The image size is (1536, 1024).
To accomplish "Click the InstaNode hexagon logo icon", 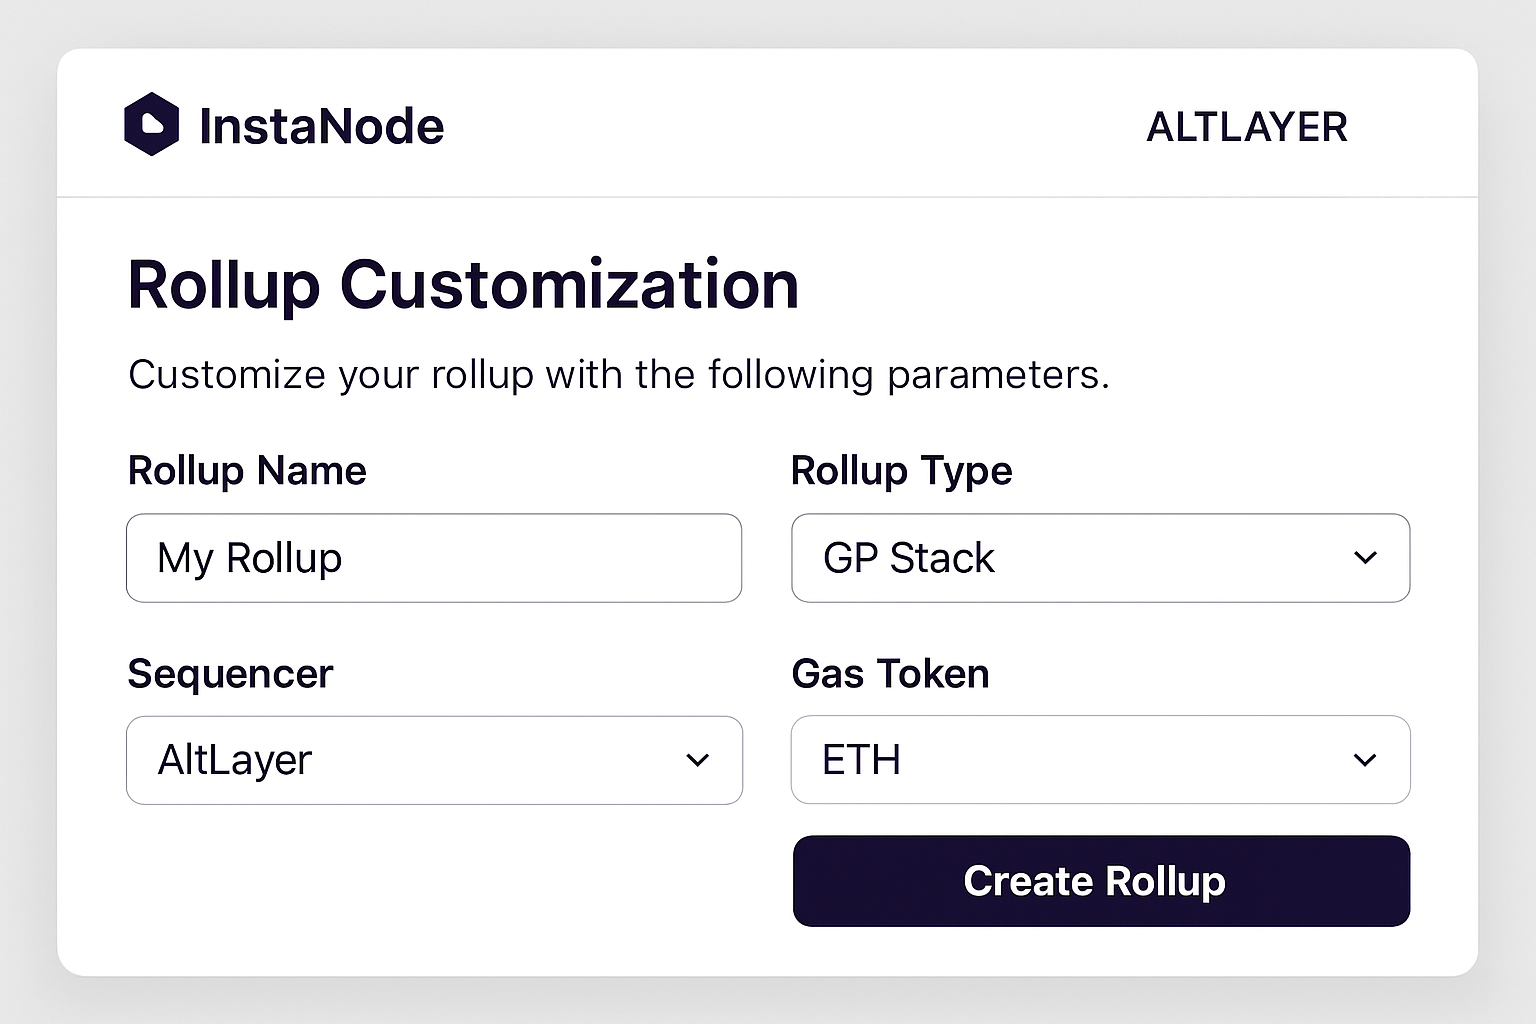I will coord(151,125).
